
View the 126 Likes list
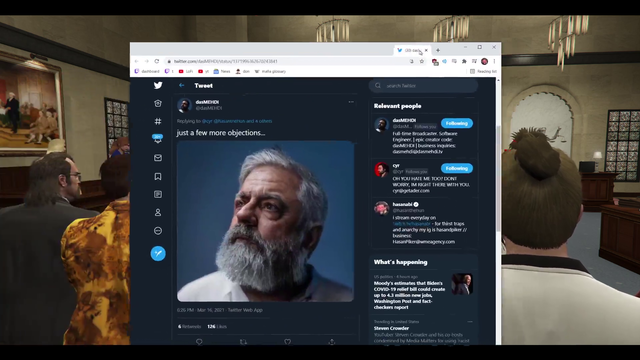pos(217,327)
